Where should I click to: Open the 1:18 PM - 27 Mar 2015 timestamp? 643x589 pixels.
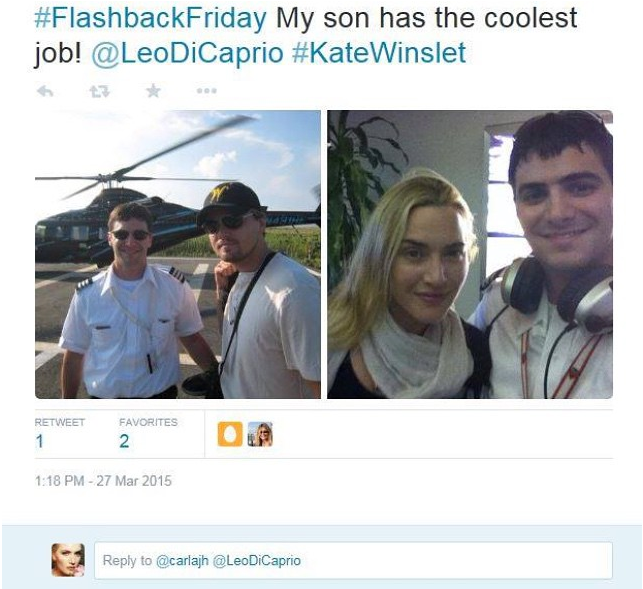point(103,481)
